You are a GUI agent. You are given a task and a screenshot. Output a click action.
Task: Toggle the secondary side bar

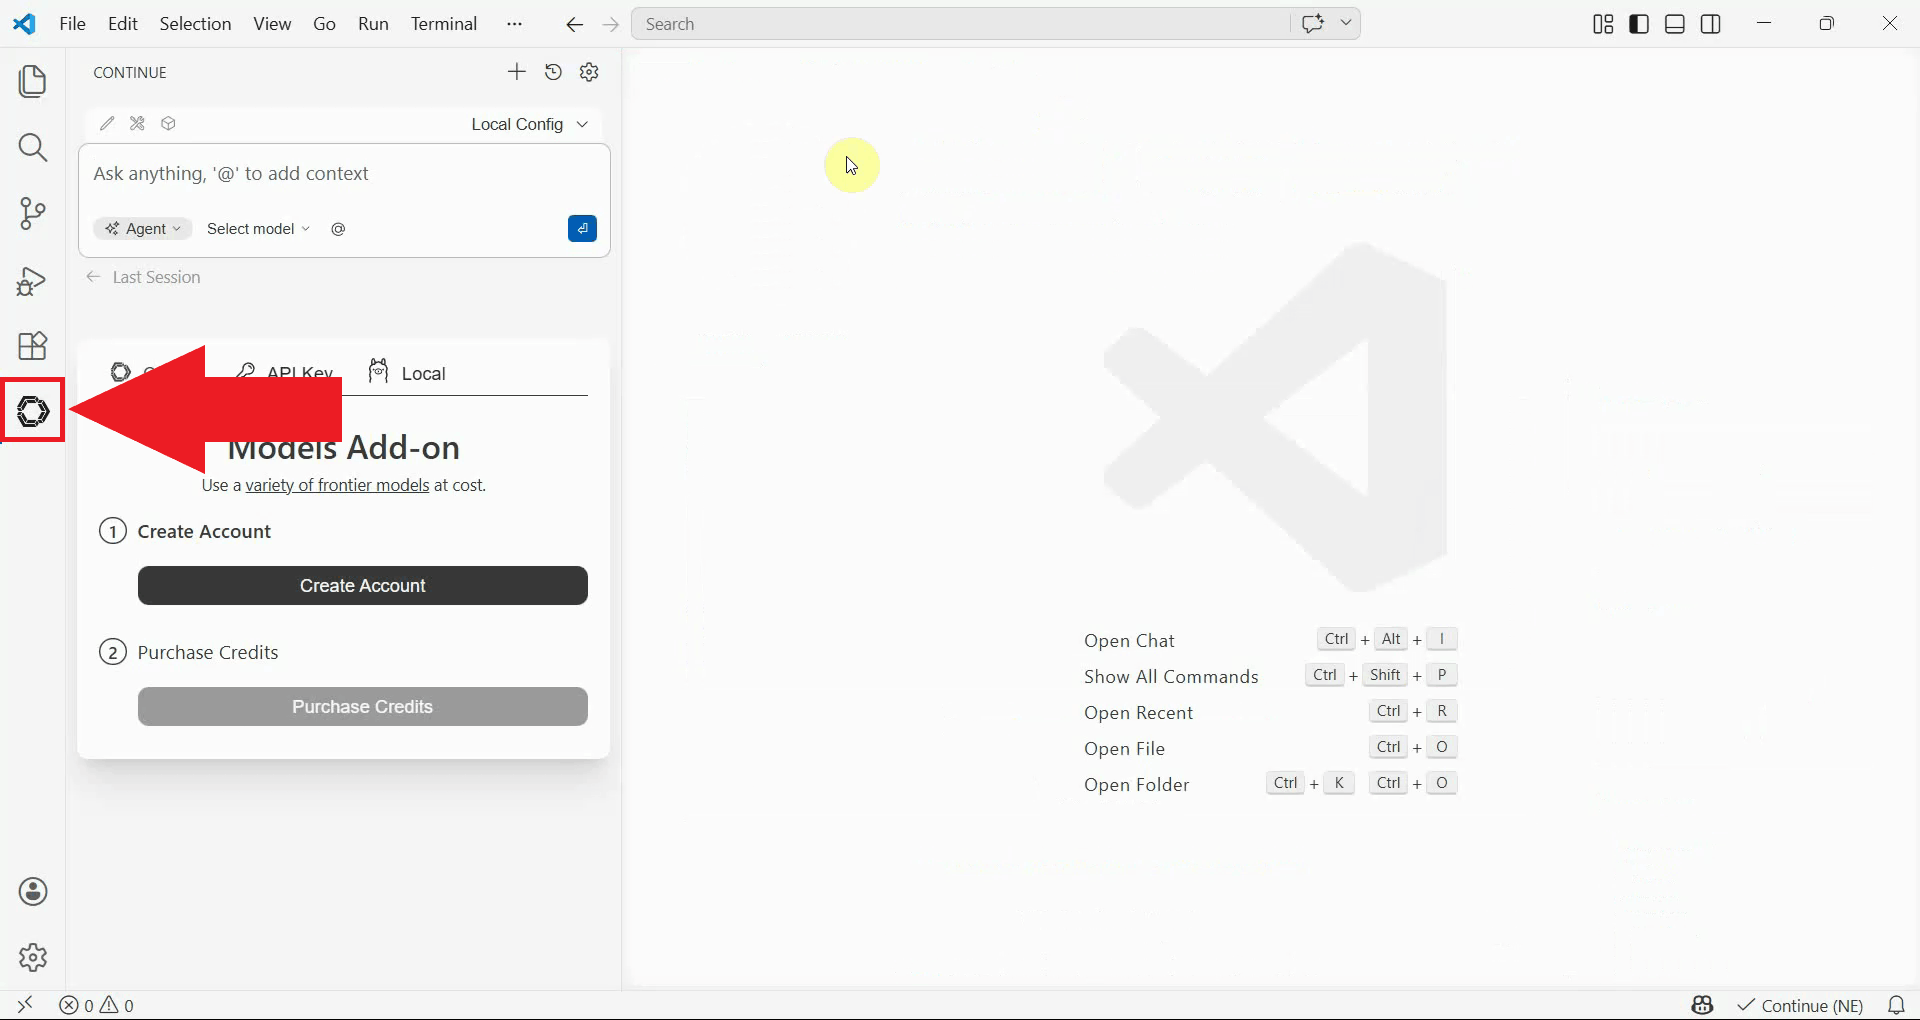point(1711,23)
